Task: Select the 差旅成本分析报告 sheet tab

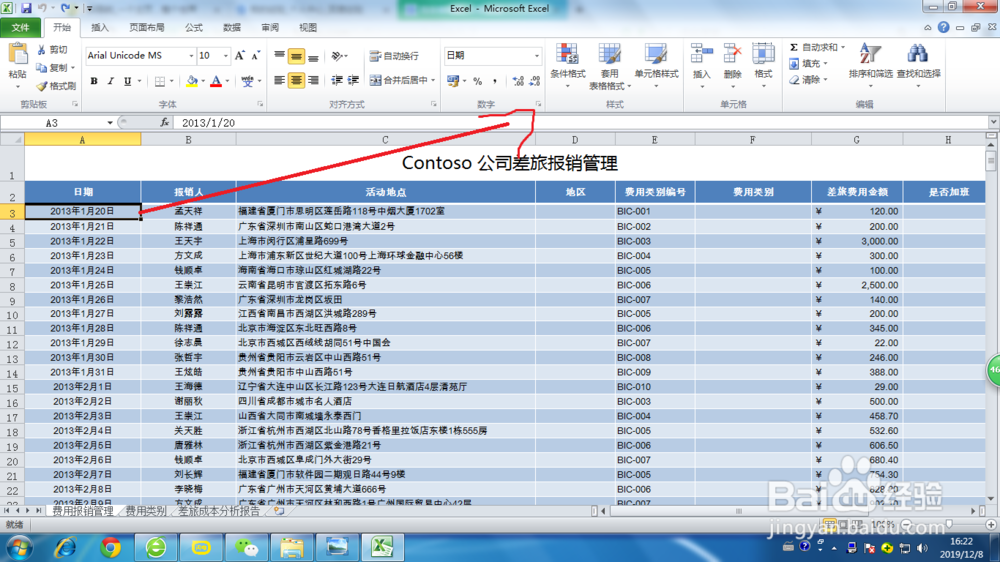Action: click(x=219, y=511)
